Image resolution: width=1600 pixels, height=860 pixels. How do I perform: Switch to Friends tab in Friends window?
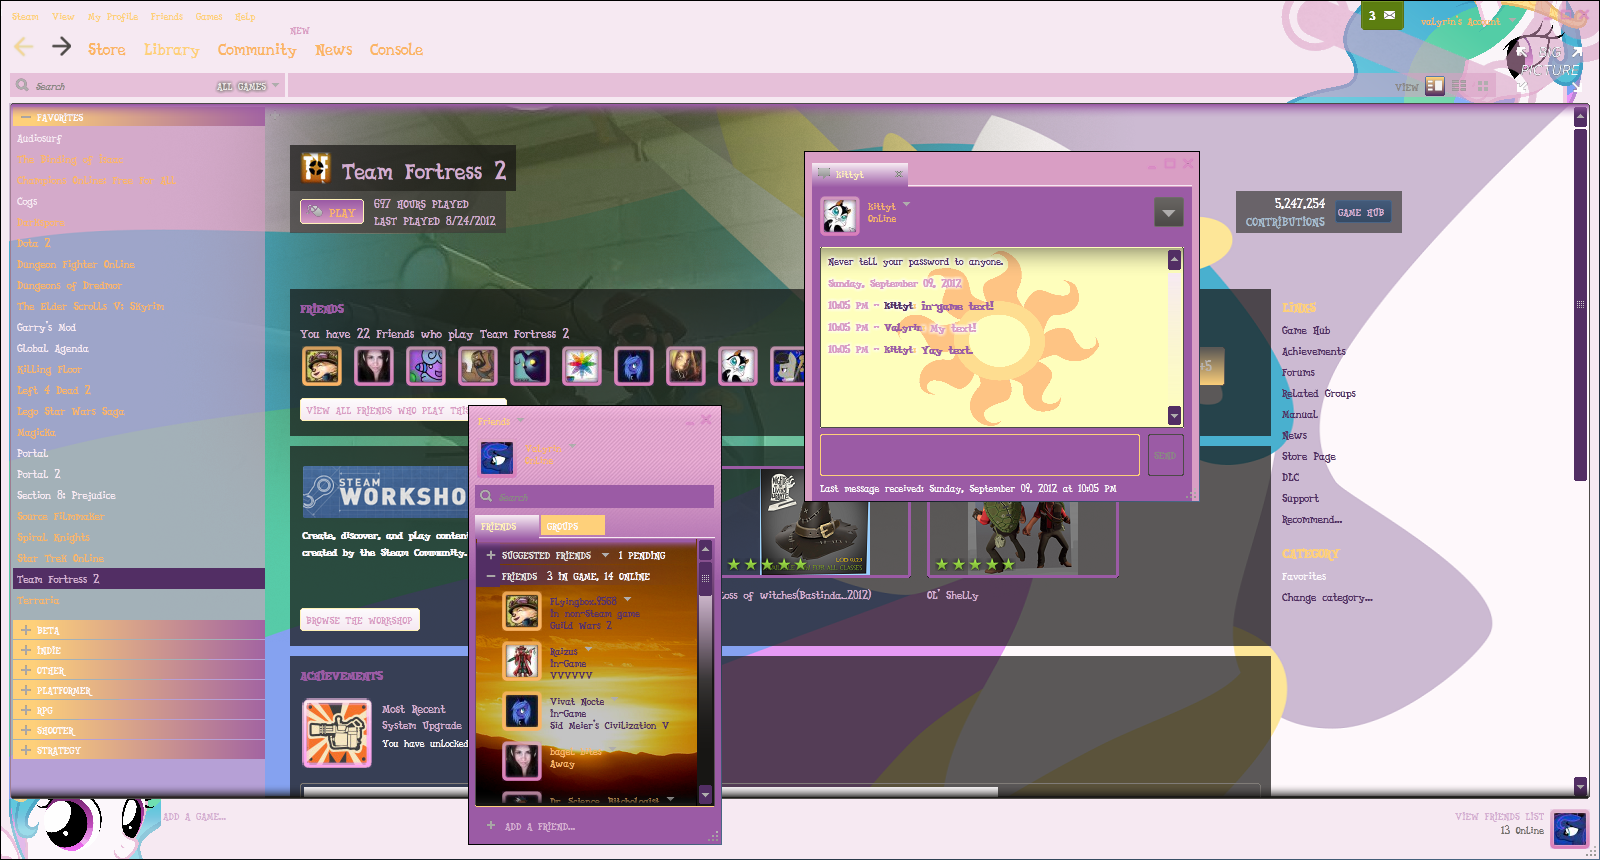[506, 525]
